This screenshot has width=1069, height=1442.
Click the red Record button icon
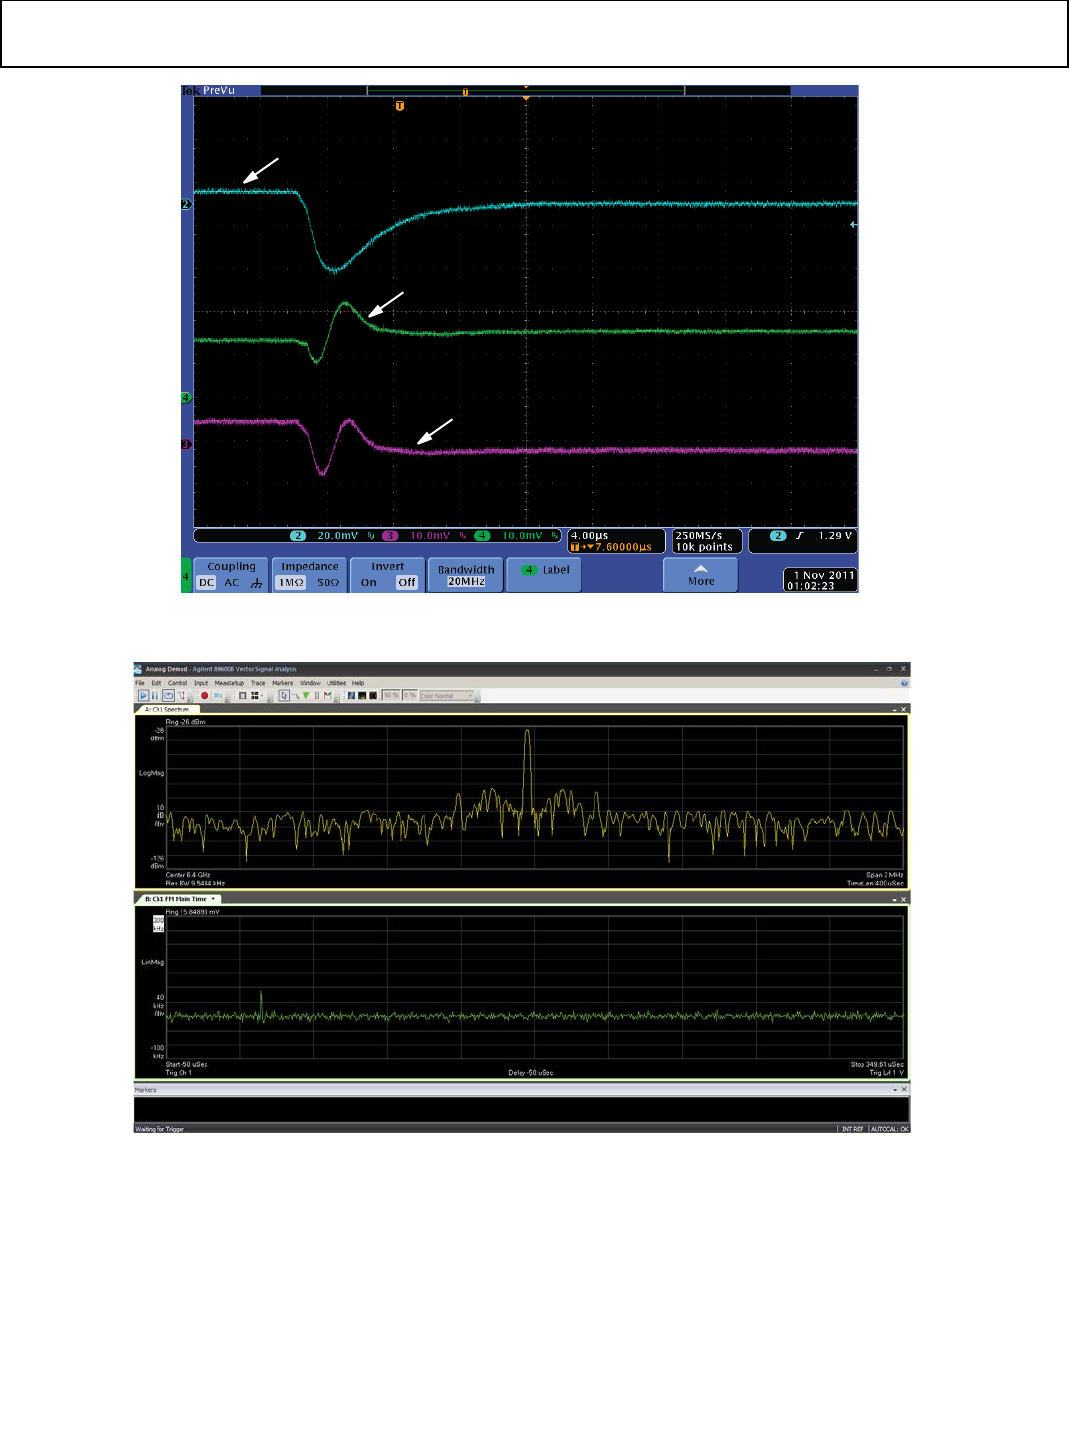point(205,695)
